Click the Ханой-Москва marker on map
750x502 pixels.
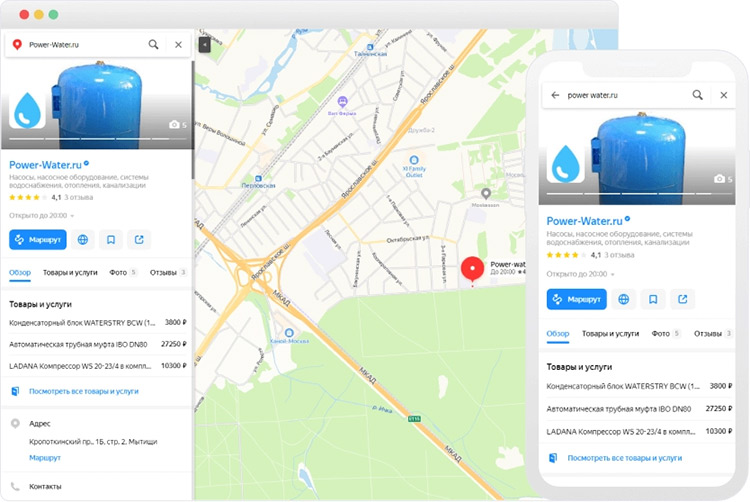point(289,333)
